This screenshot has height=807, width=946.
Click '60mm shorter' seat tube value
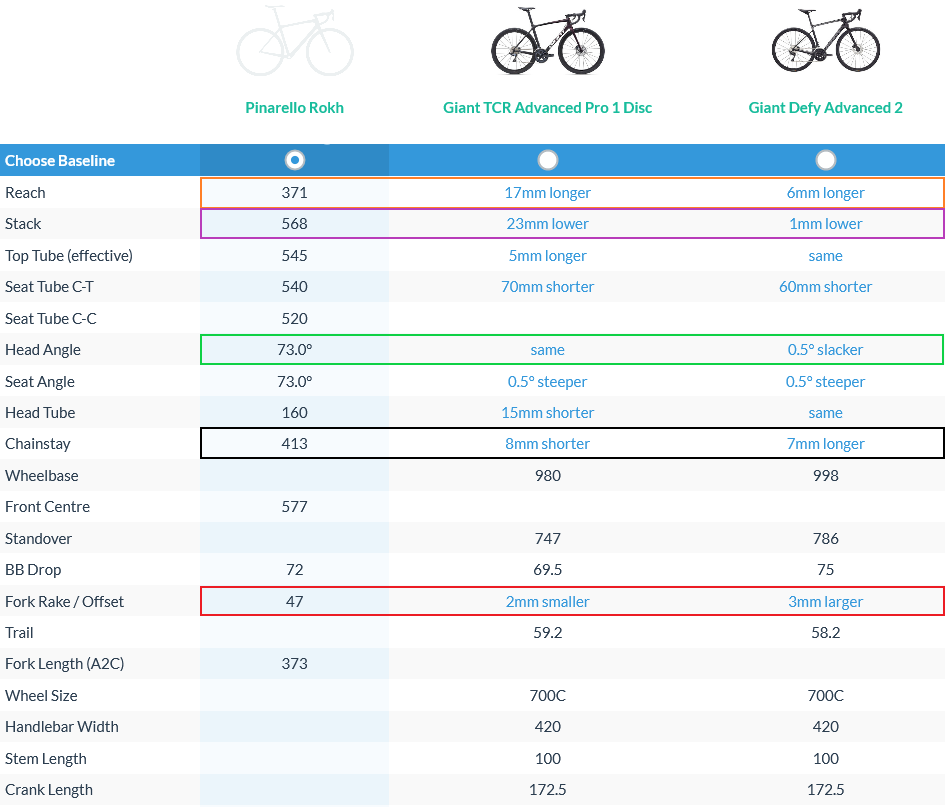tap(825, 286)
